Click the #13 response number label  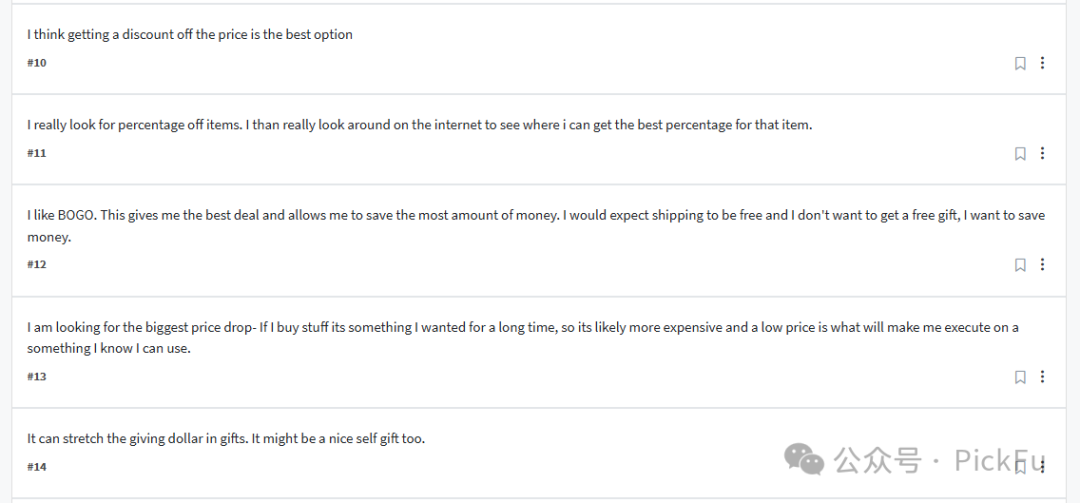[x=37, y=376]
